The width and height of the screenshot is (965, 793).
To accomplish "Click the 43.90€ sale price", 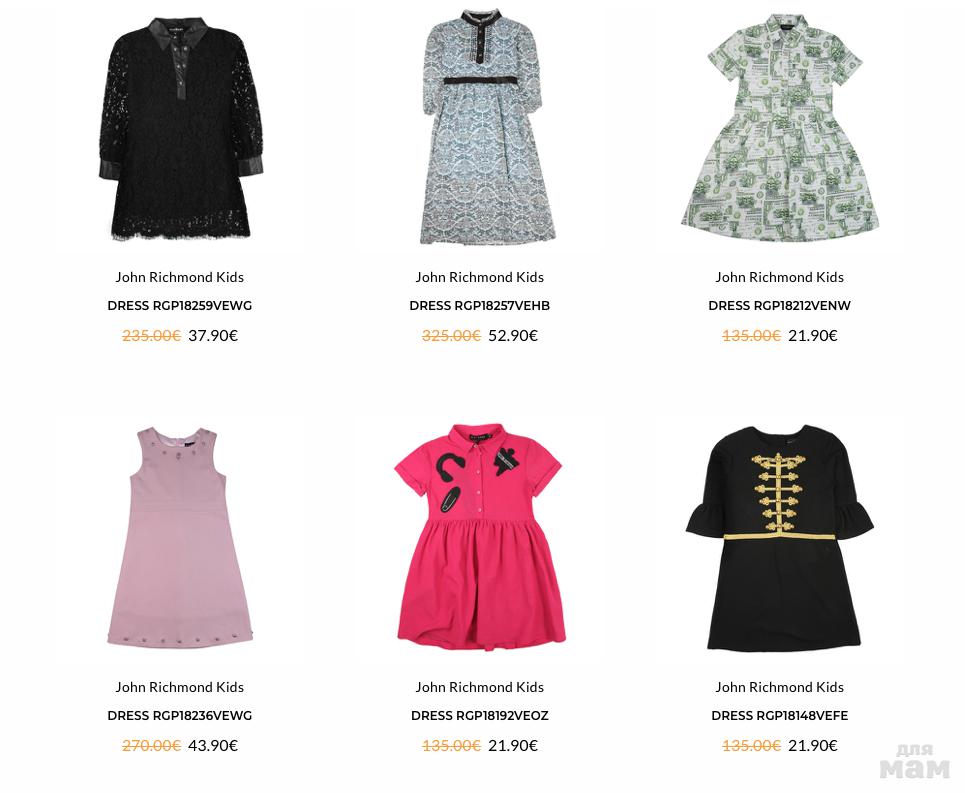I will (213, 746).
